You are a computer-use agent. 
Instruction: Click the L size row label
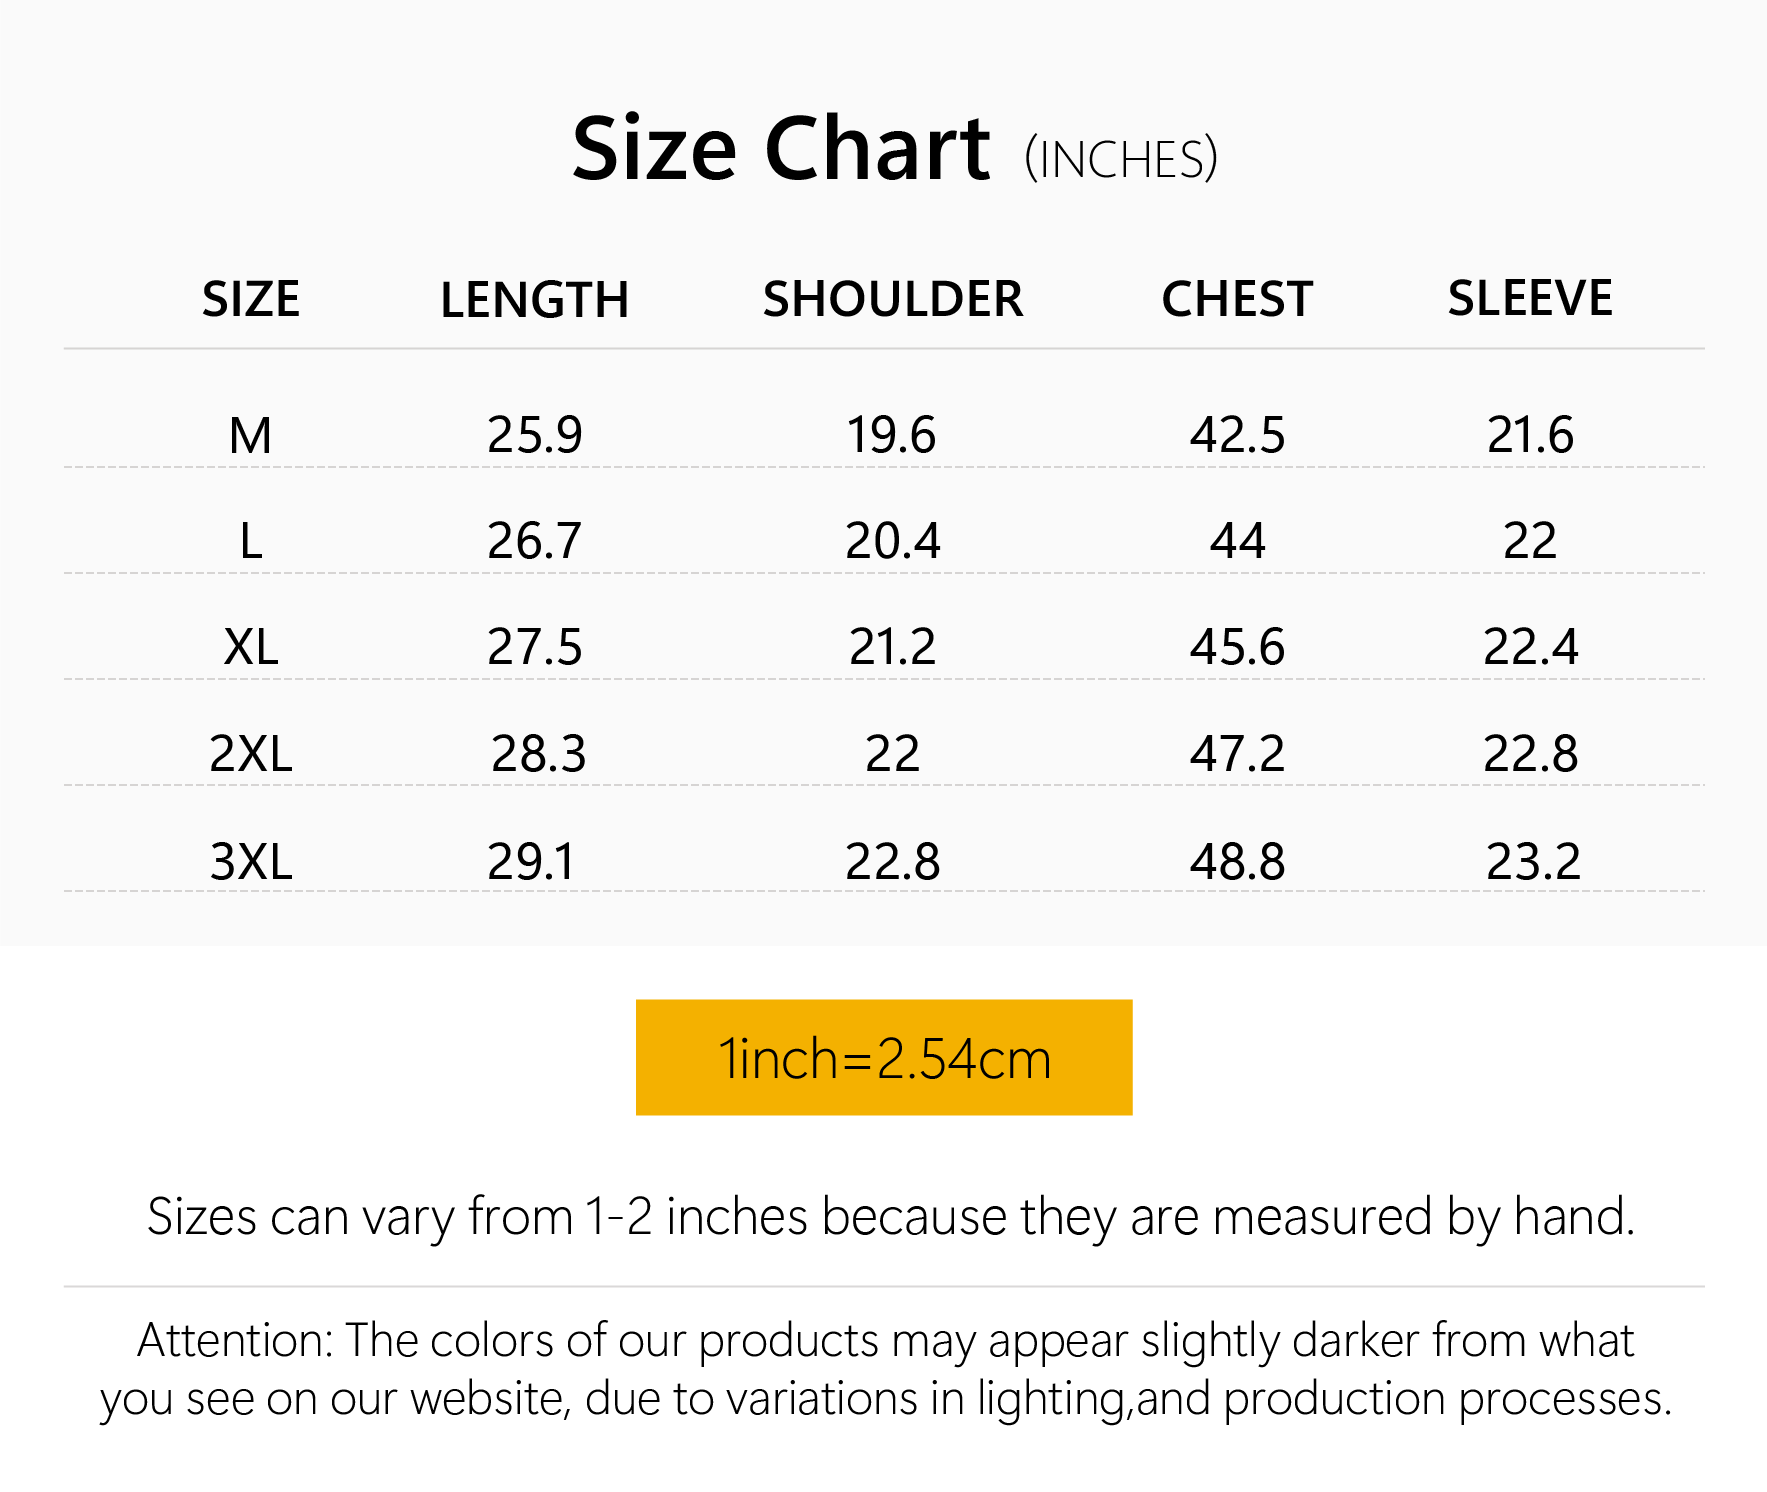[251, 541]
